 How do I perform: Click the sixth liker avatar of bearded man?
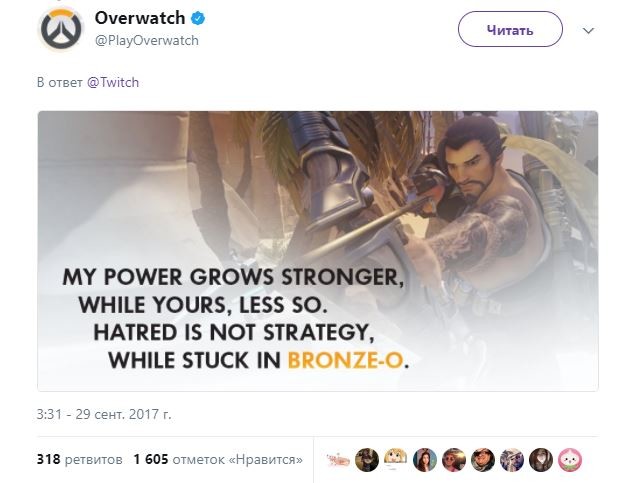[483, 460]
